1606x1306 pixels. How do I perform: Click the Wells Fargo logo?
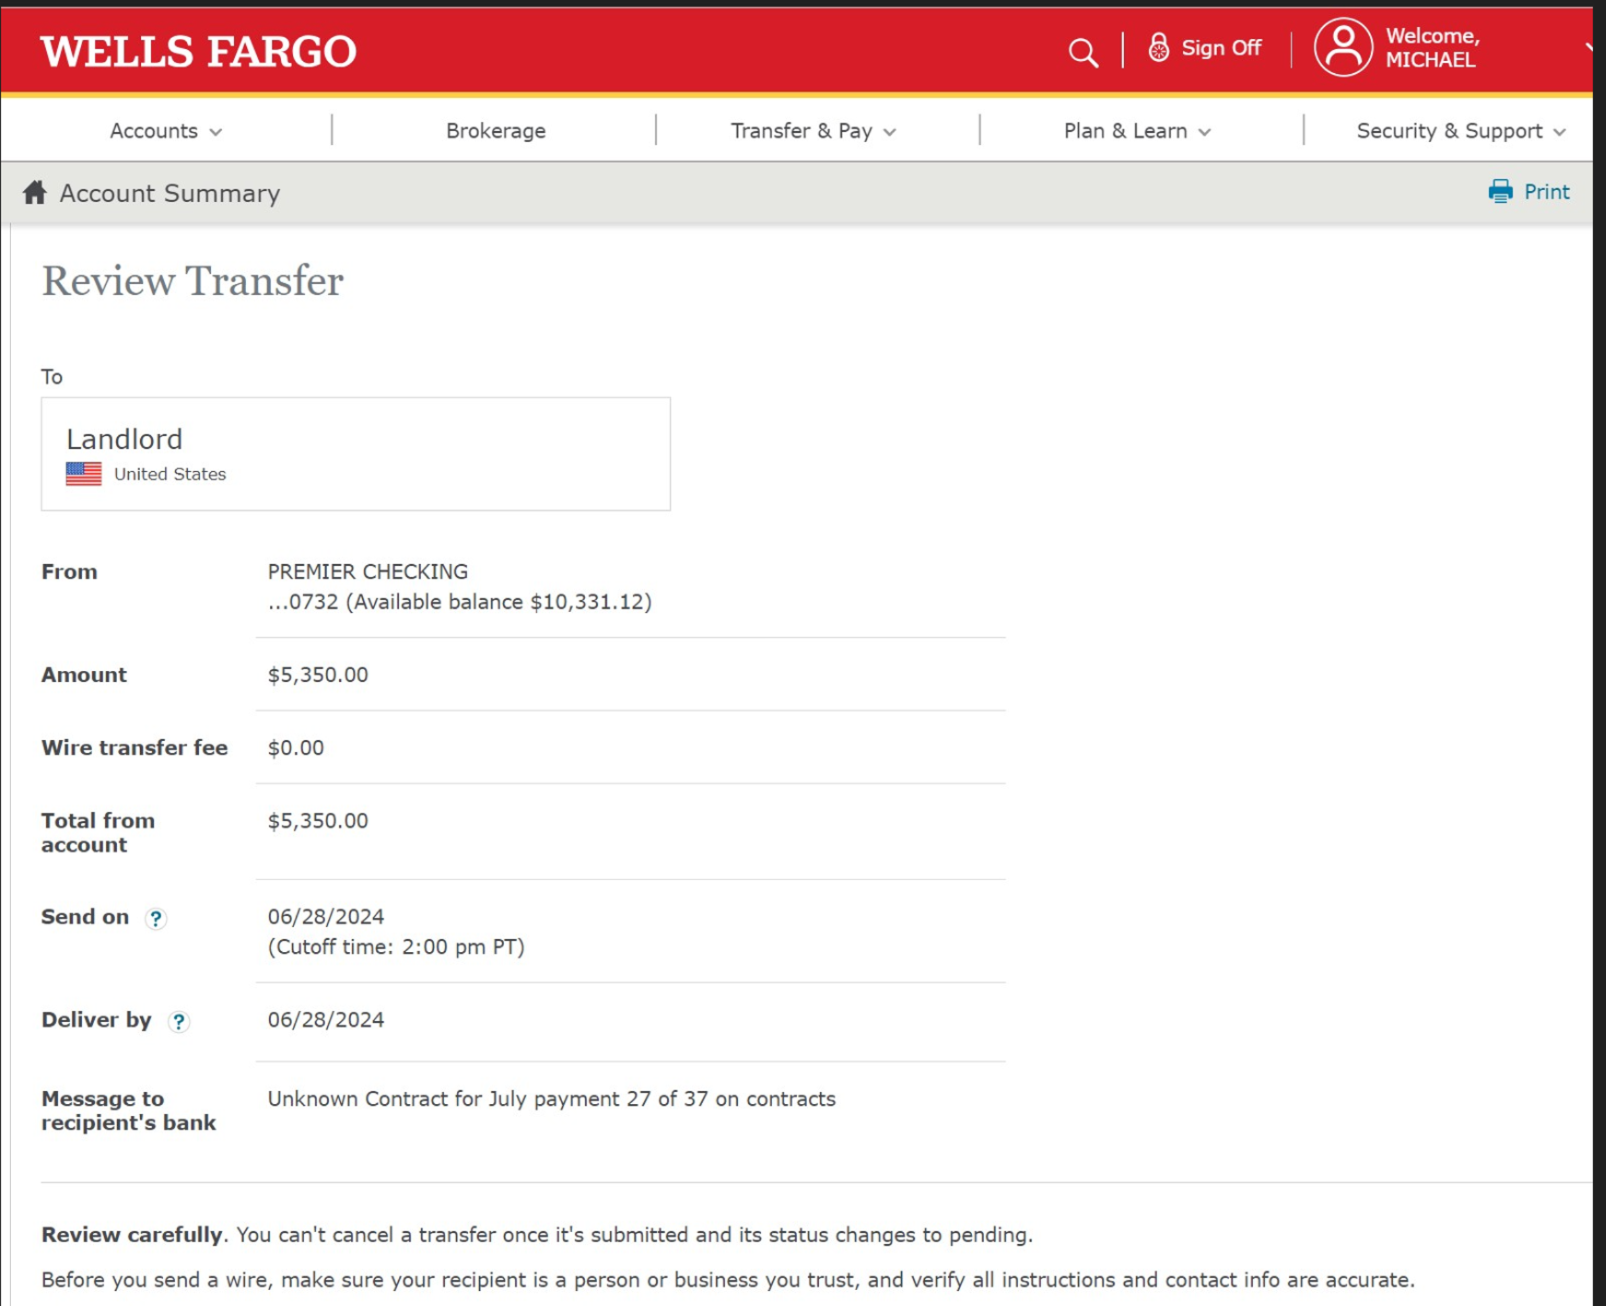coord(197,50)
